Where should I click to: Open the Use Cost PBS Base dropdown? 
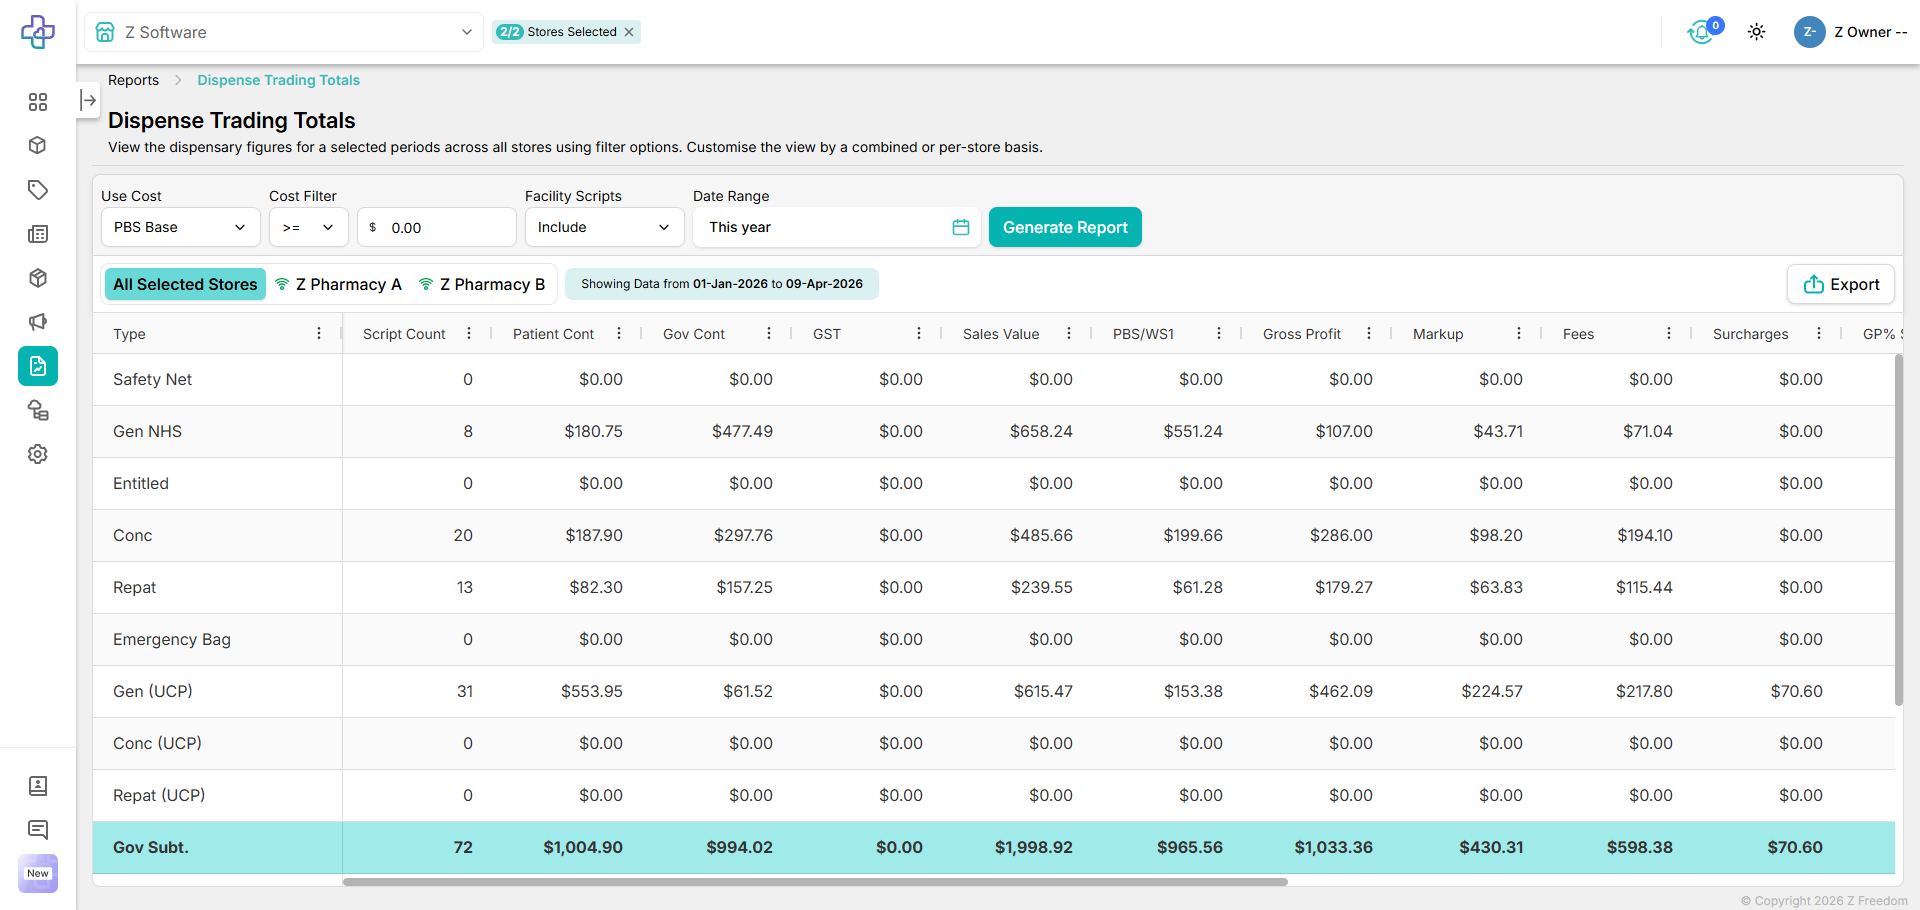coord(180,228)
